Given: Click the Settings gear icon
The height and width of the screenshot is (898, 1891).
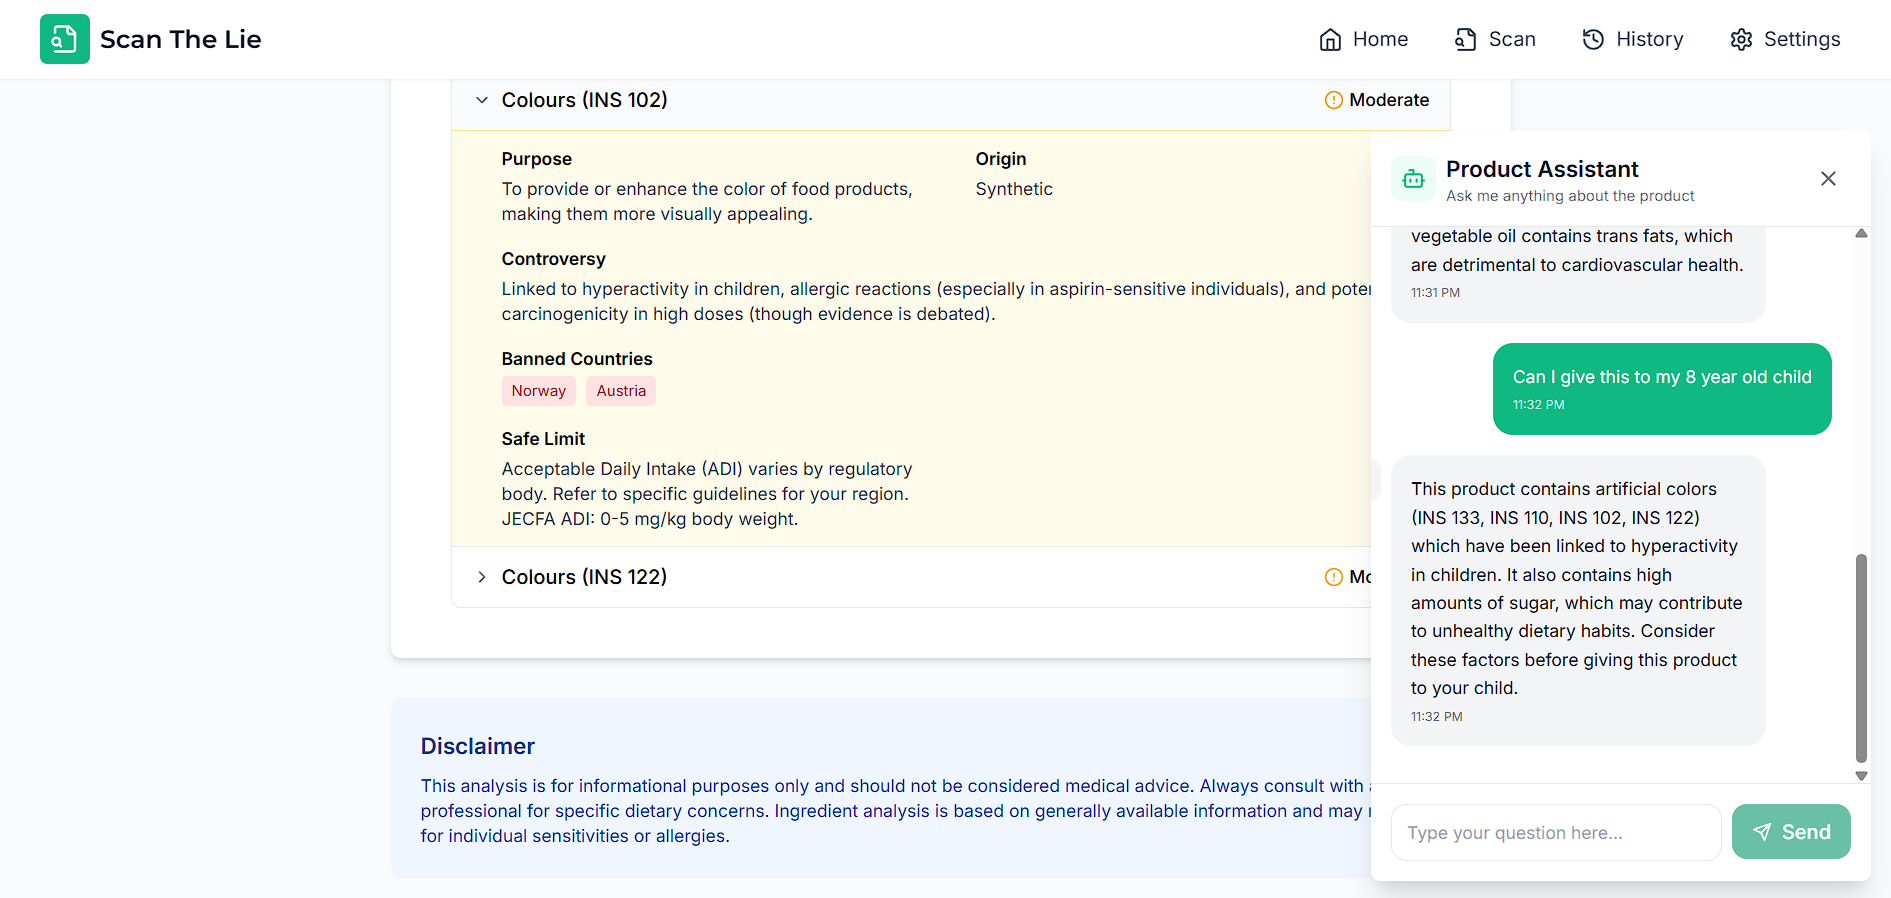Looking at the screenshot, I should click(x=1741, y=39).
